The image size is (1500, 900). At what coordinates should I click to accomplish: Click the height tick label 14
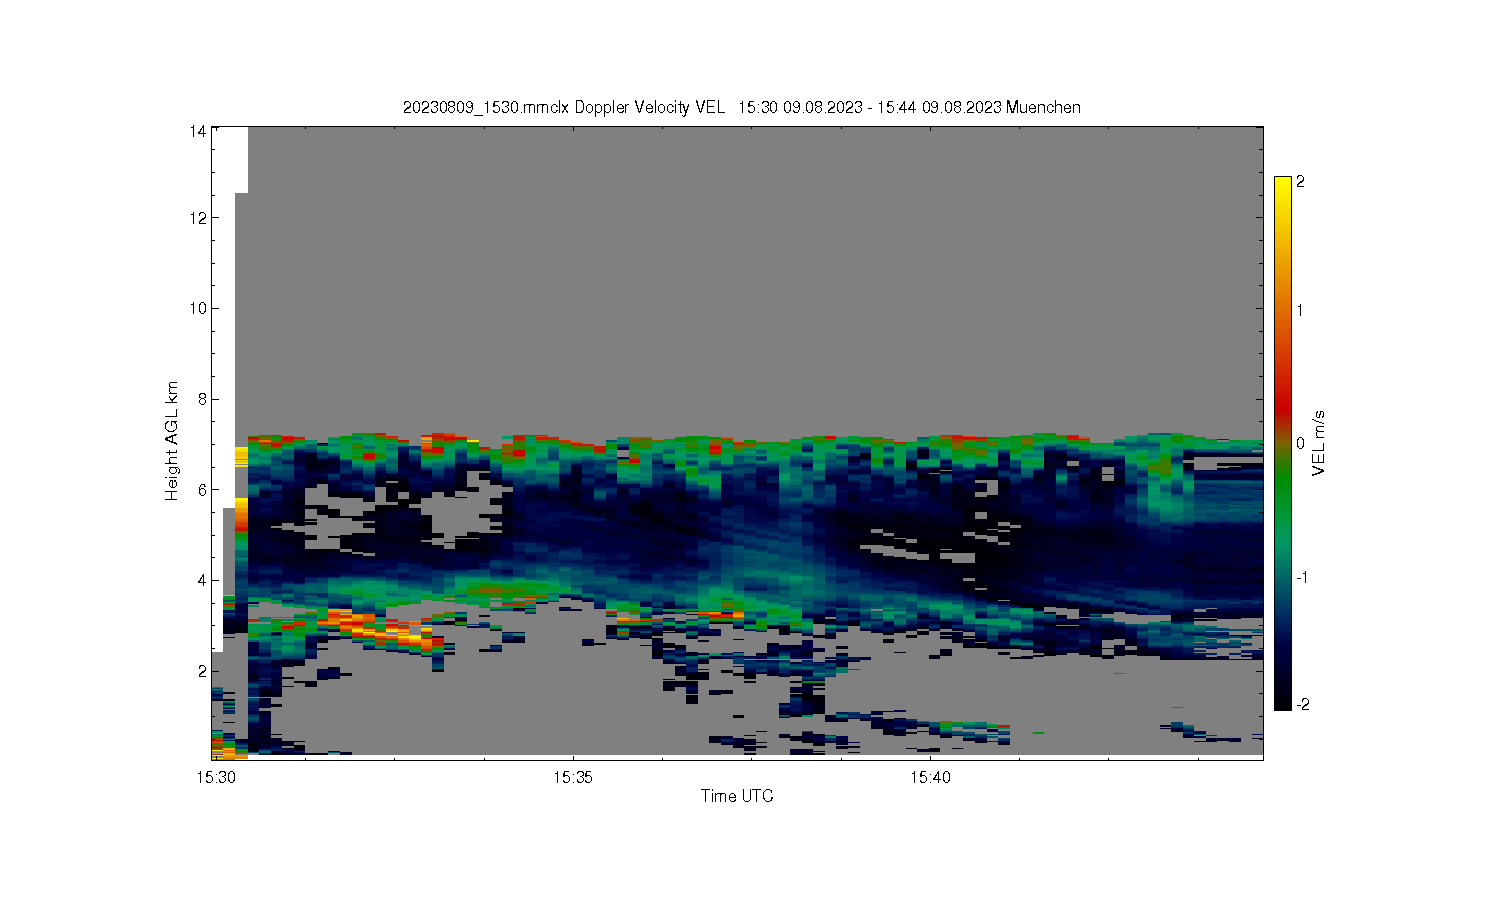pyautogui.click(x=198, y=131)
